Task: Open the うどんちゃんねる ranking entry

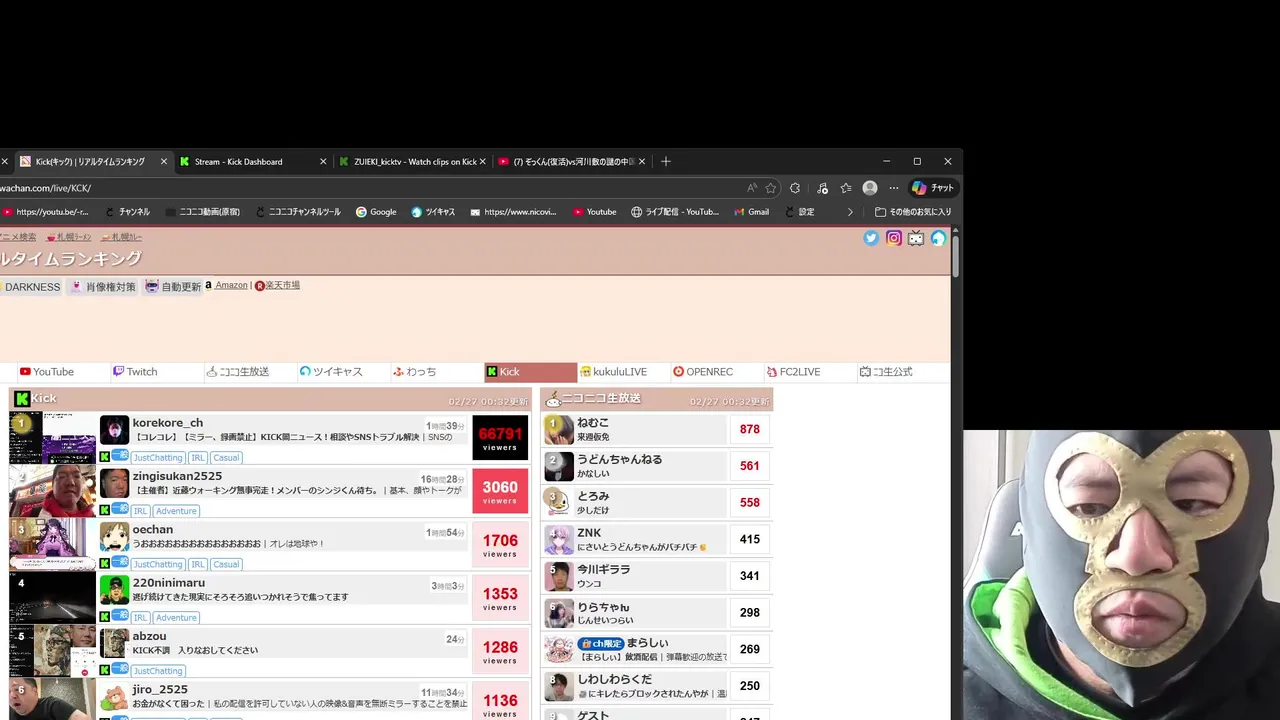Action: click(x=657, y=466)
